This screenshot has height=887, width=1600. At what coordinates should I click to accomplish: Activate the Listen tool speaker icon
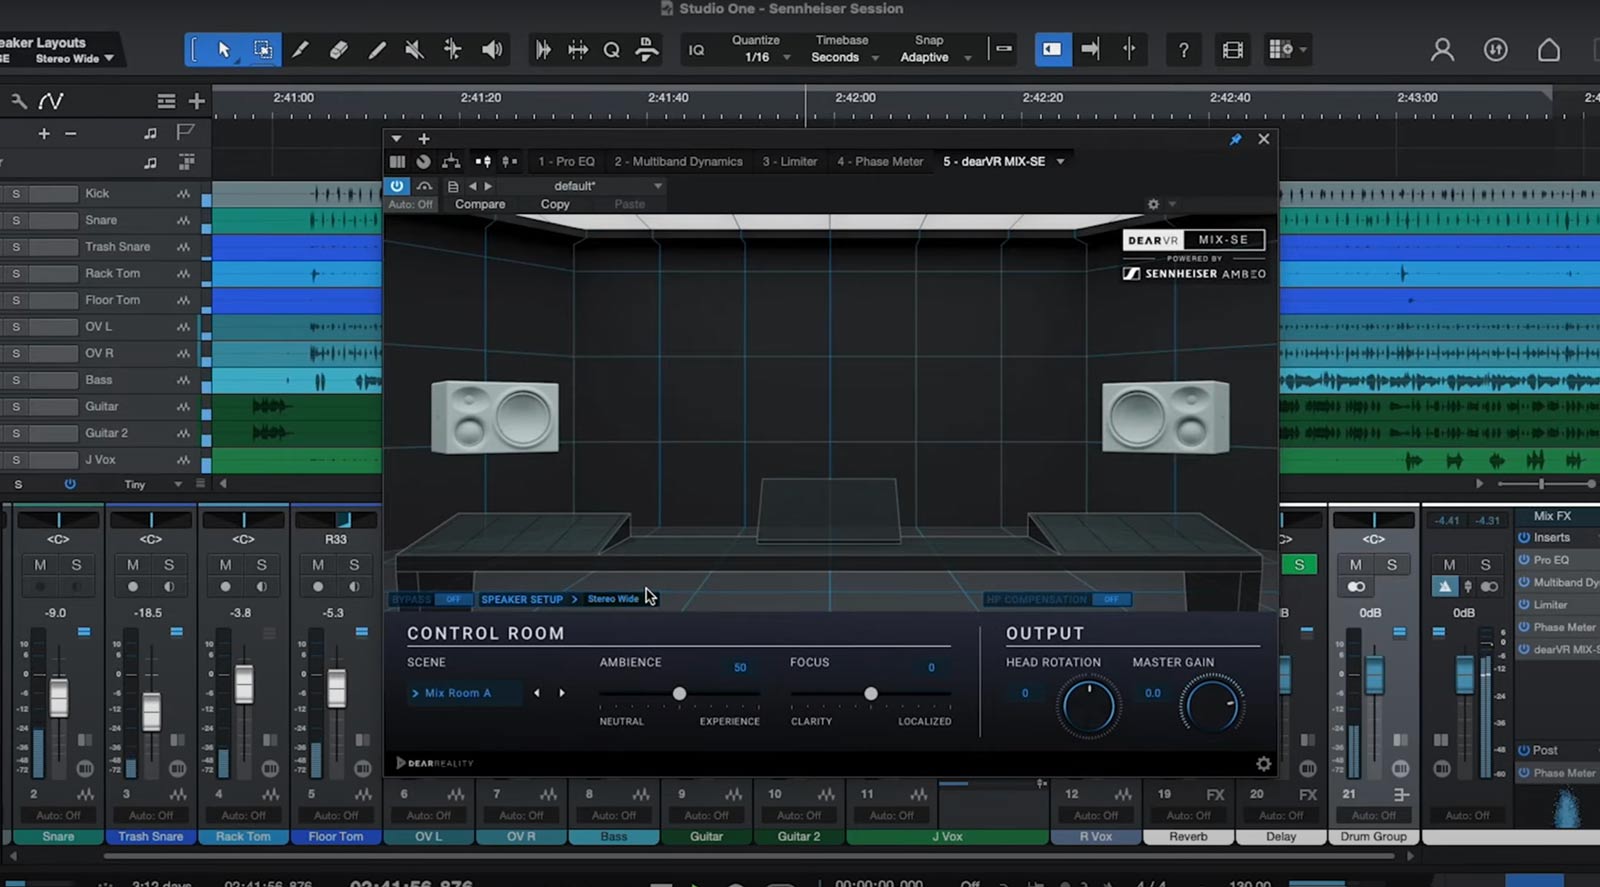(491, 50)
